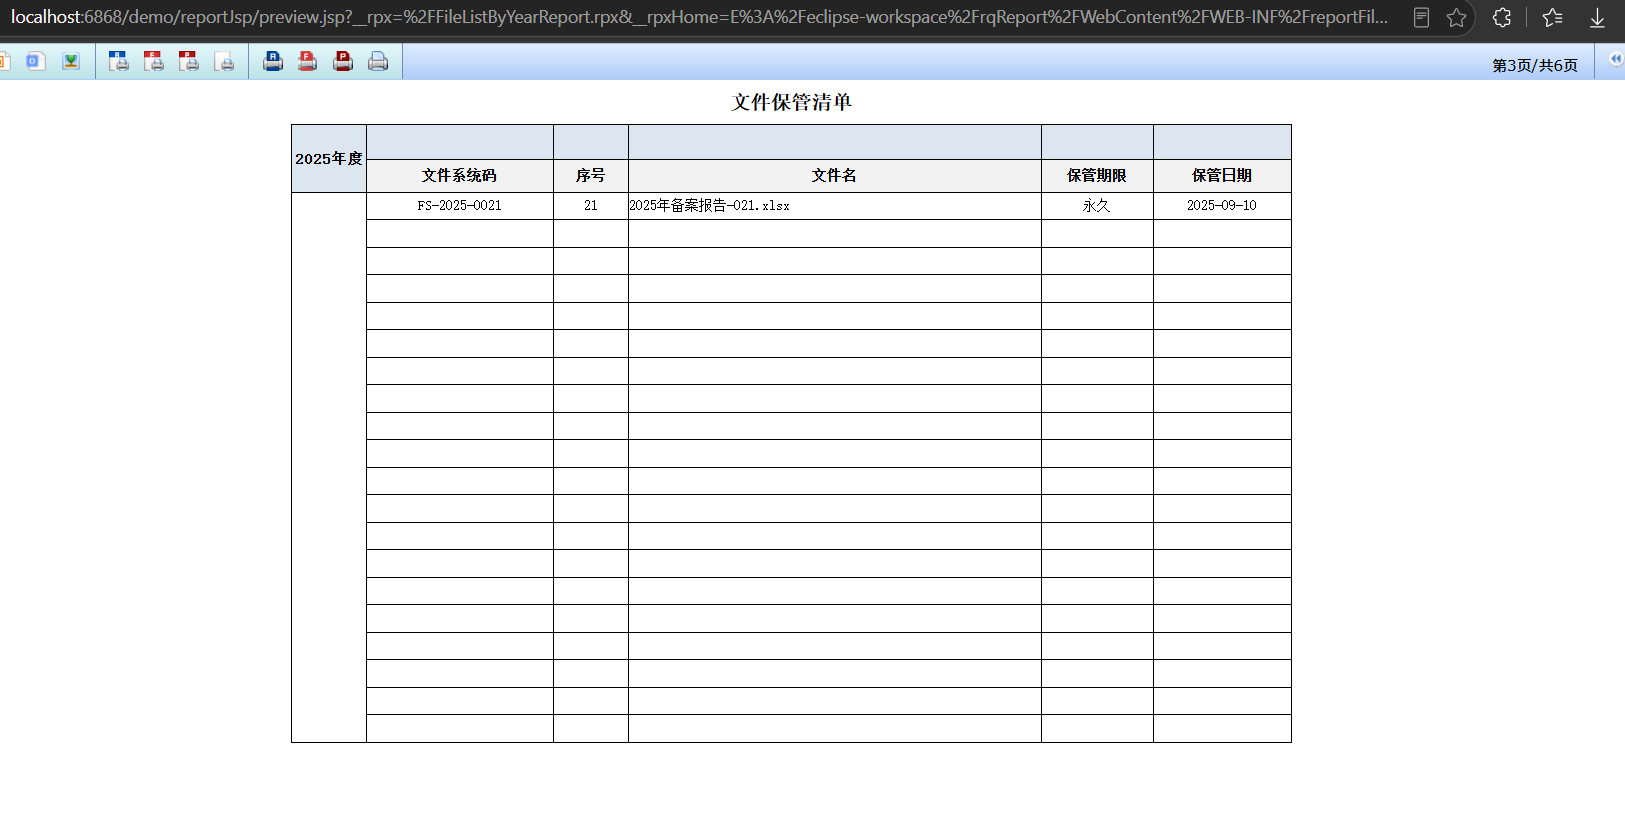Click the page indicator 第3页/共6页
Screen dimensions: 1625x827
pyautogui.click(x=1535, y=65)
